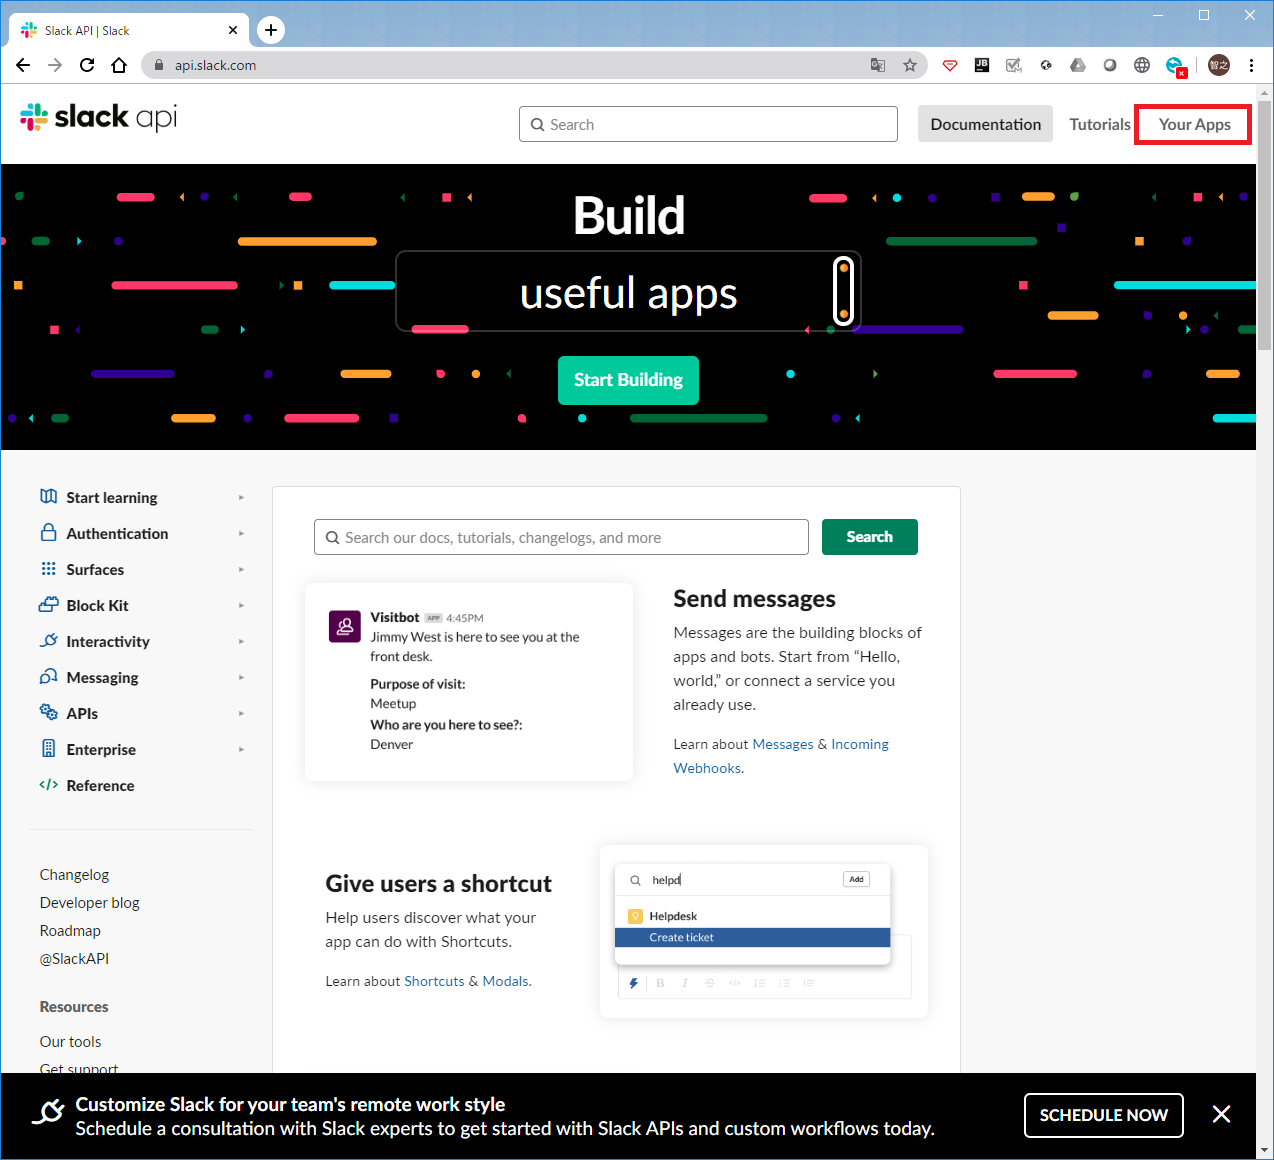
Task: Click the Slack API logo
Action: 98,118
